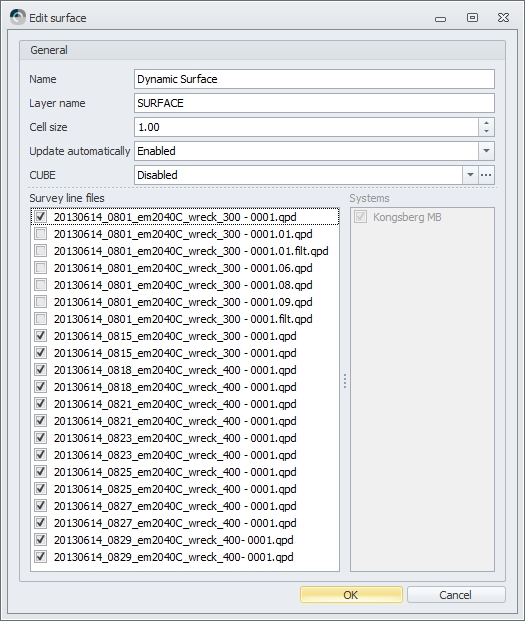Open the Update automatically dropdown
This screenshot has height=621, width=525.
(x=486, y=151)
